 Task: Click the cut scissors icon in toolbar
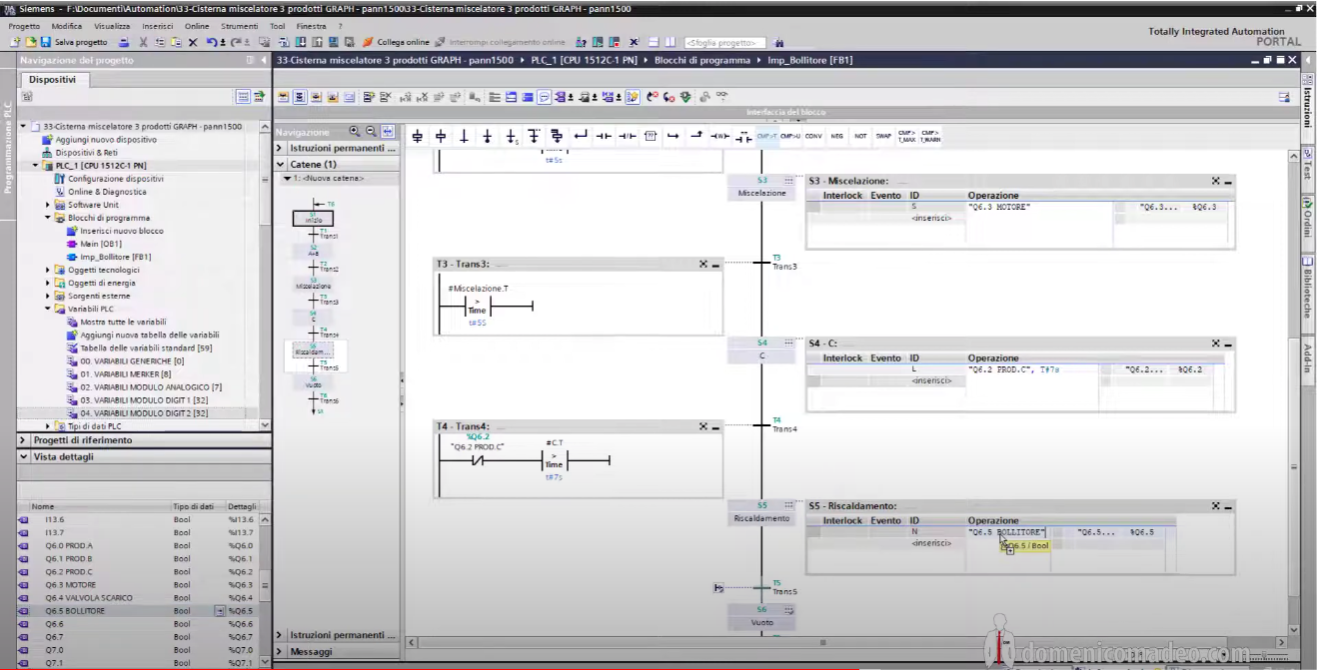[x=143, y=42]
